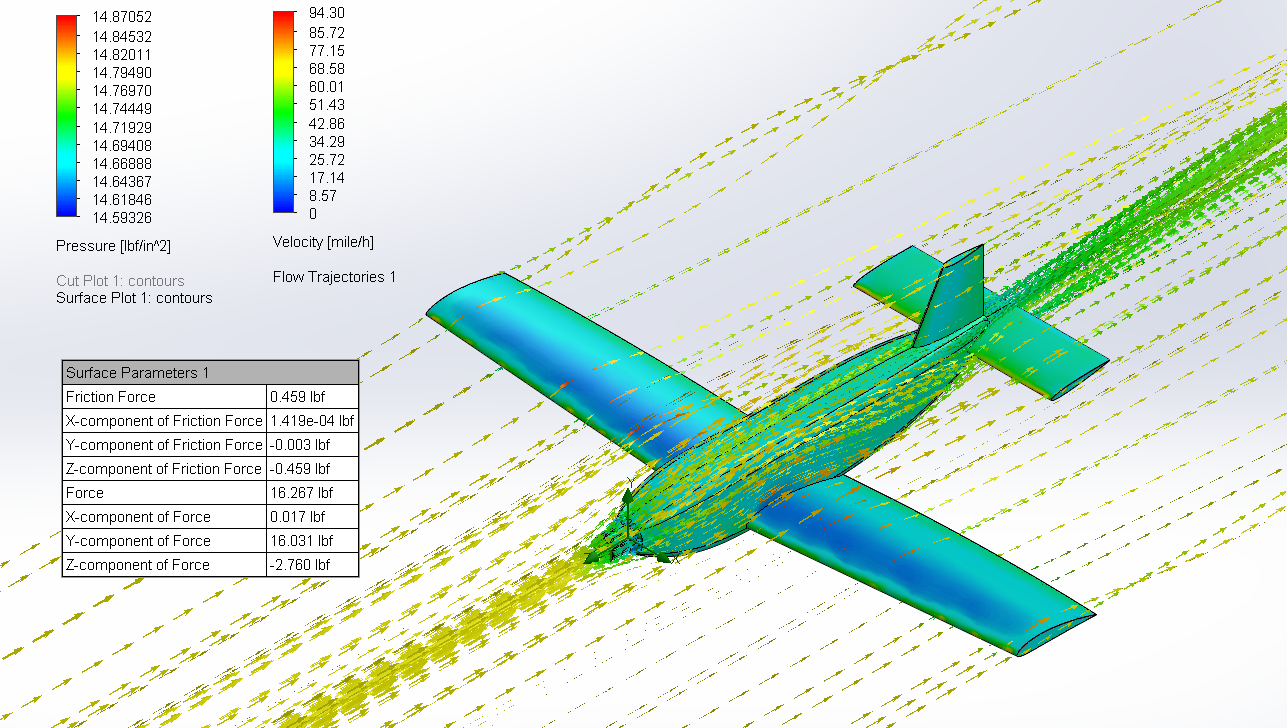Select the 'Y-component of Friction Force' row label
1287x728 pixels.
(163, 445)
